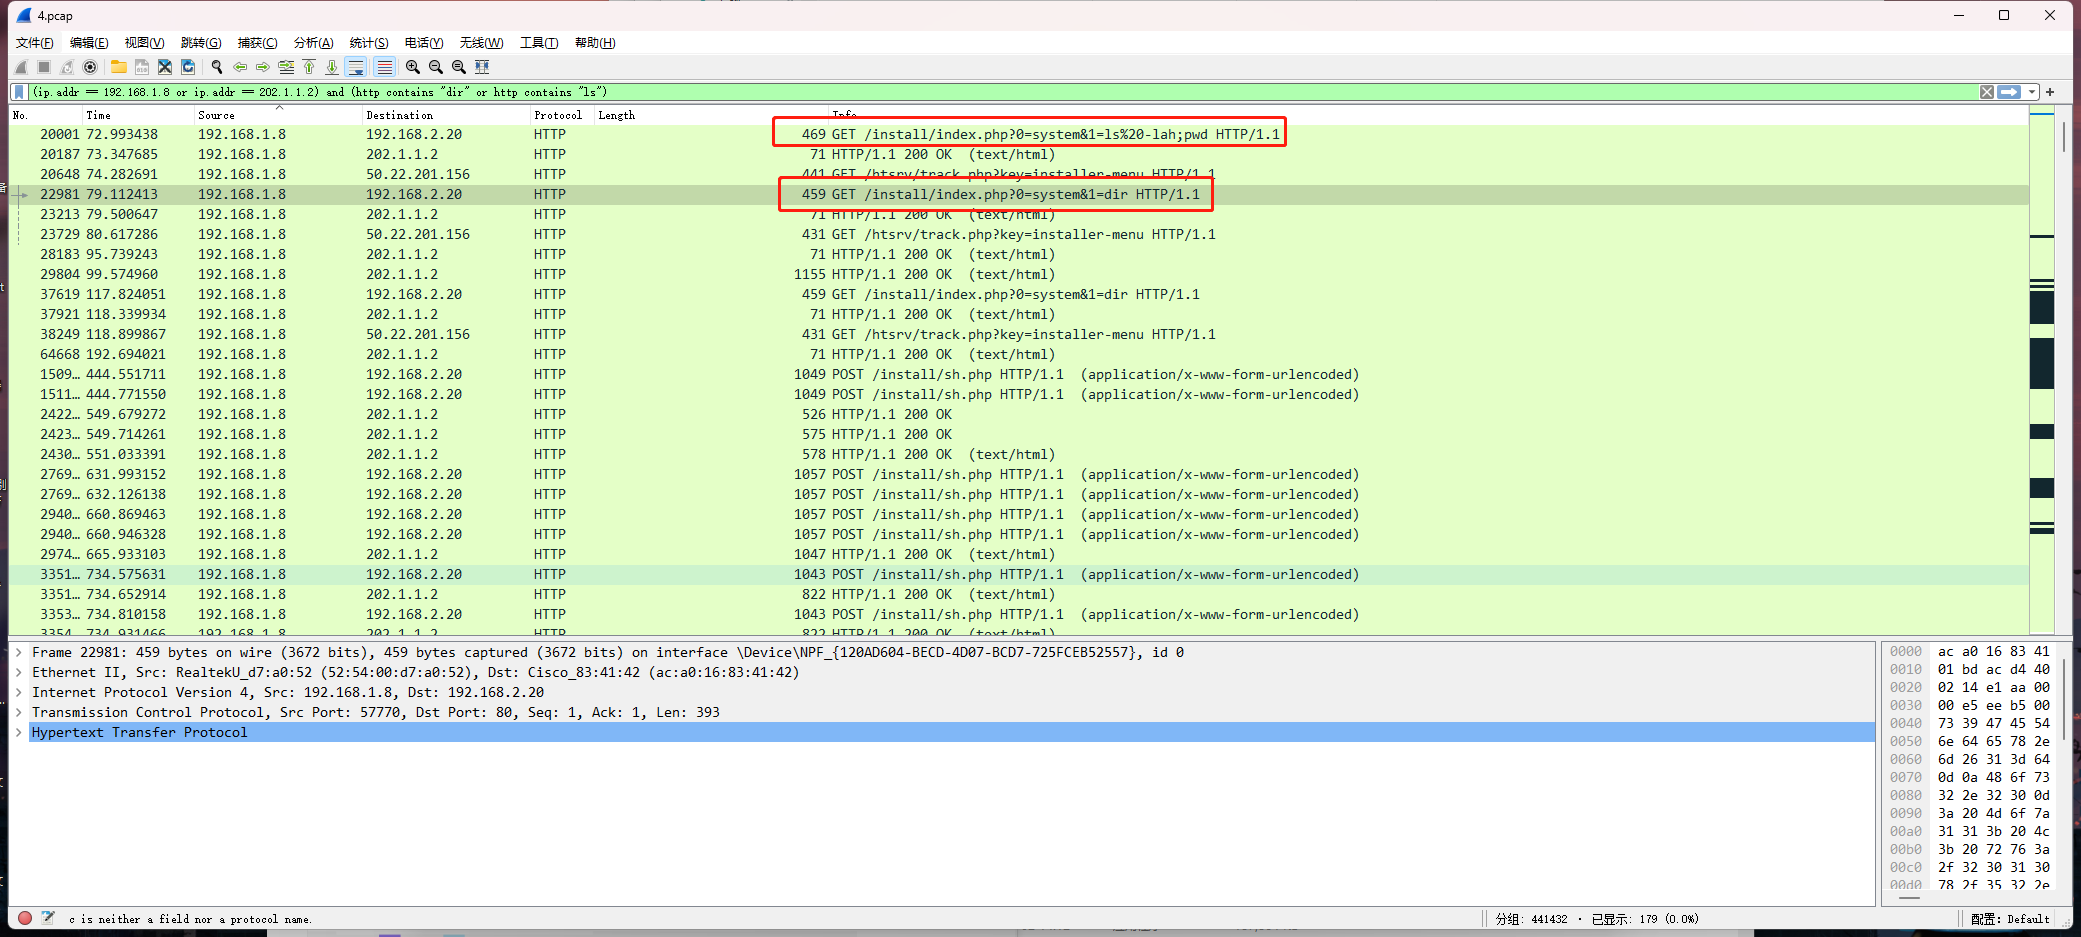Click go to specified packet icon
The image size is (2081, 937).
click(x=286, y=67)
